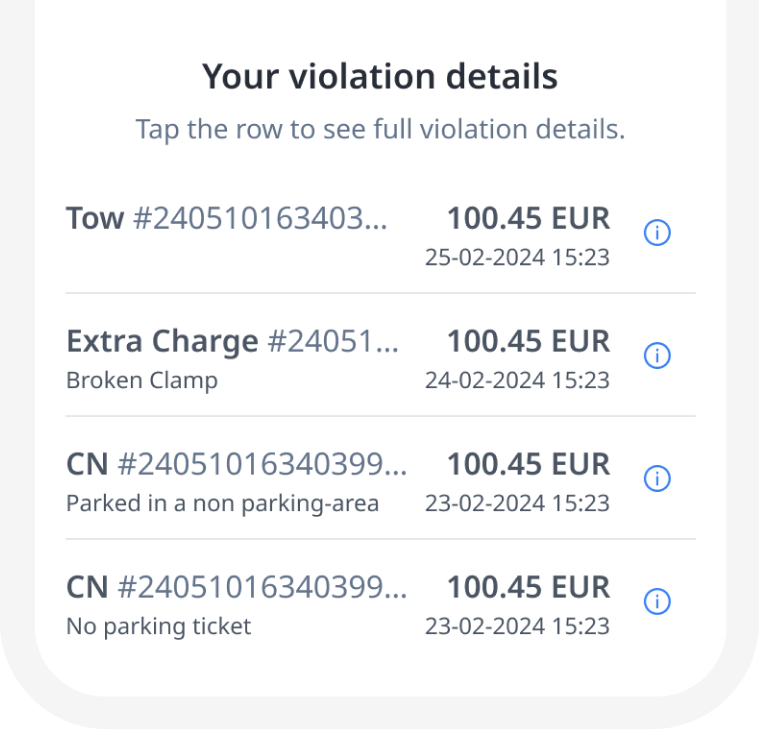Open info icon for Extra Charge row

click(x=657, y=355)
